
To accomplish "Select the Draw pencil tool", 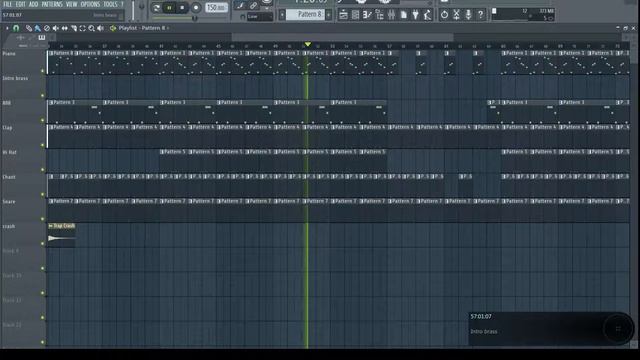I will click(29, 28).
